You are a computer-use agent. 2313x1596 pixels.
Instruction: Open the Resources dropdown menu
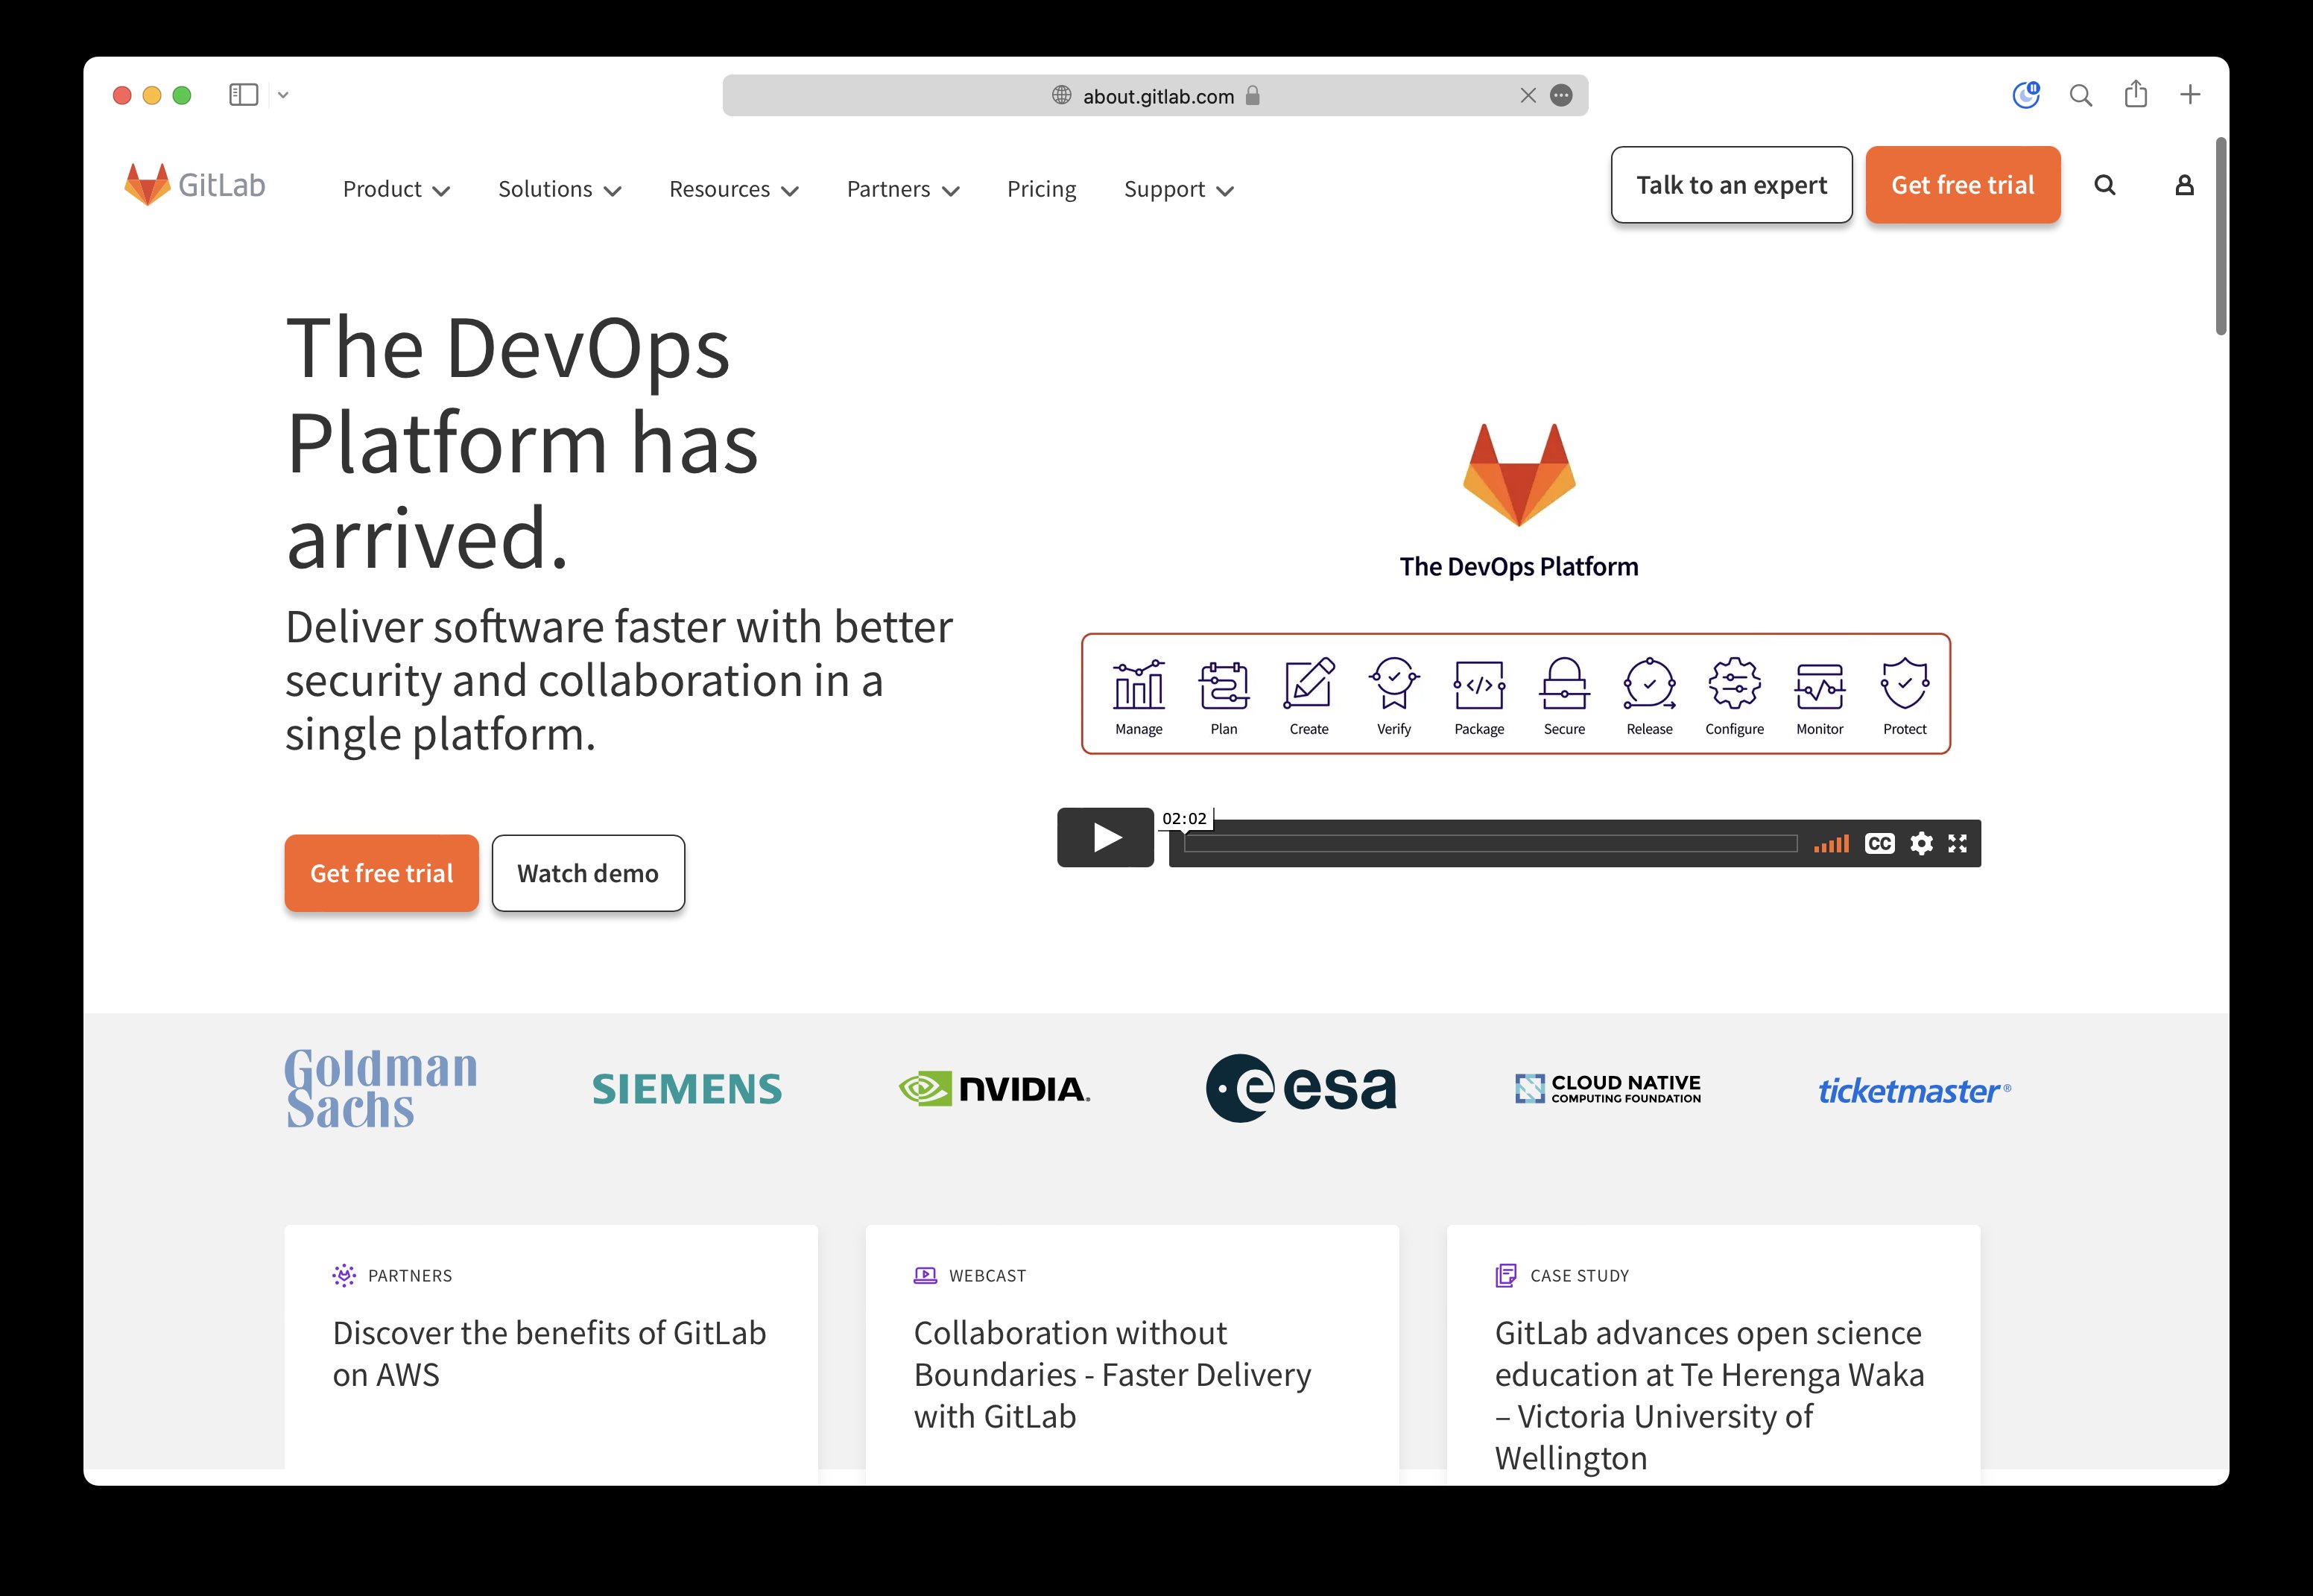point(733,189)
